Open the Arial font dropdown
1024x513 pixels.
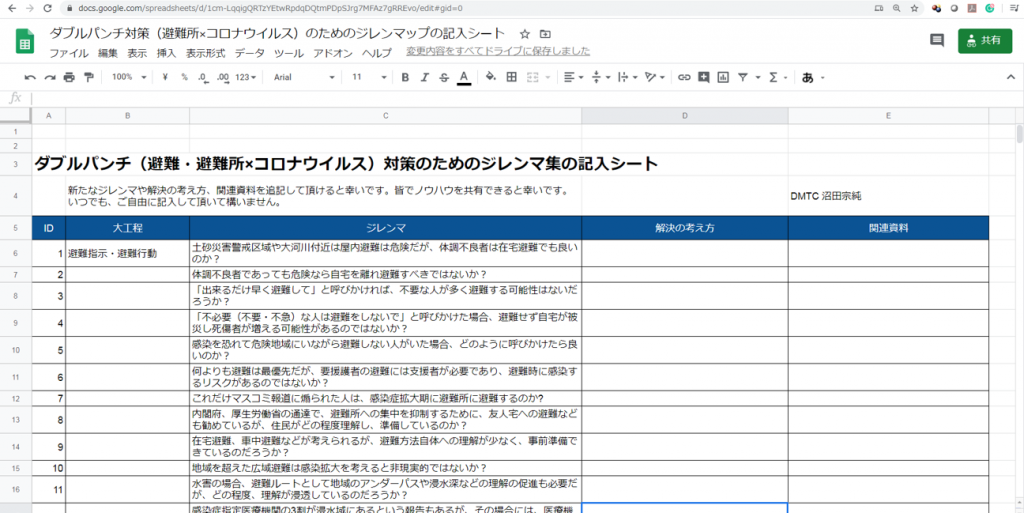[x=304, y=77]
